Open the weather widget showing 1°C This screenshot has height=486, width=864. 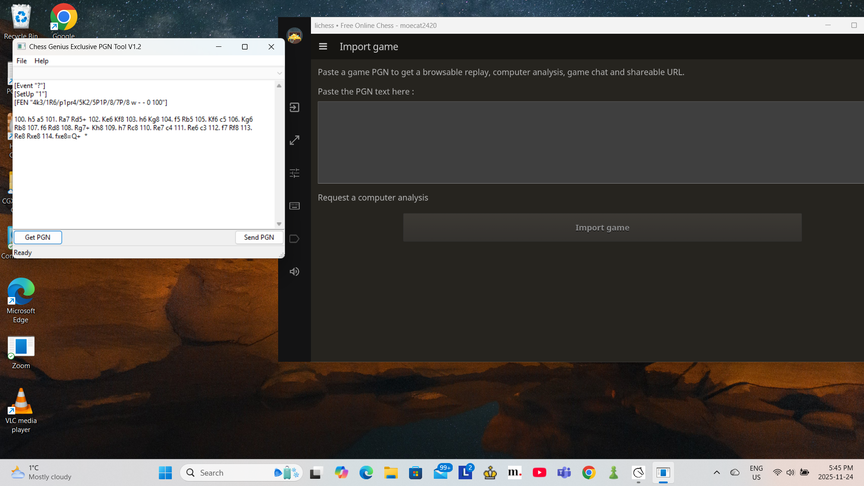pyautogui.click(x=41, y=473)
